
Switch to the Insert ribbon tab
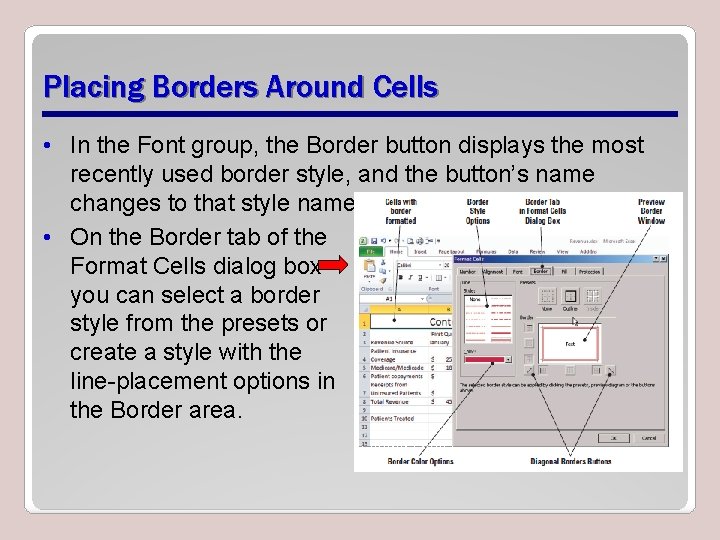pos(420,252)
